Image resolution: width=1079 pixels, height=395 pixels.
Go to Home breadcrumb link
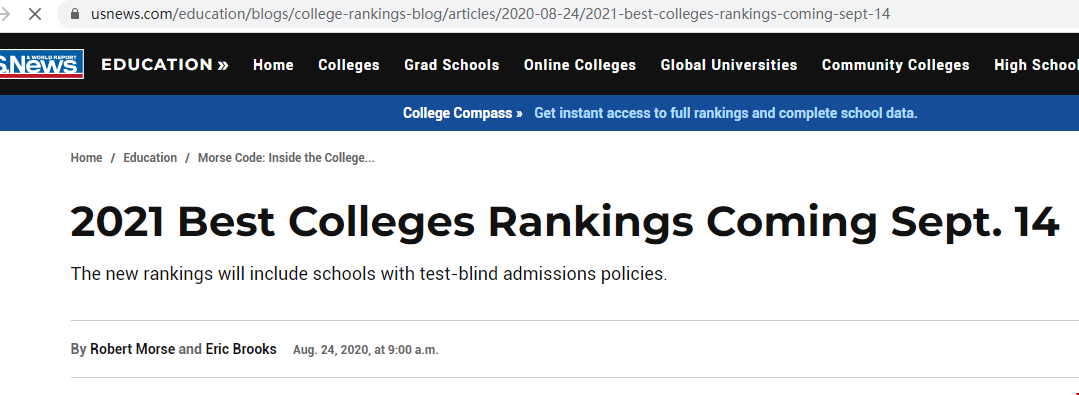86,158
